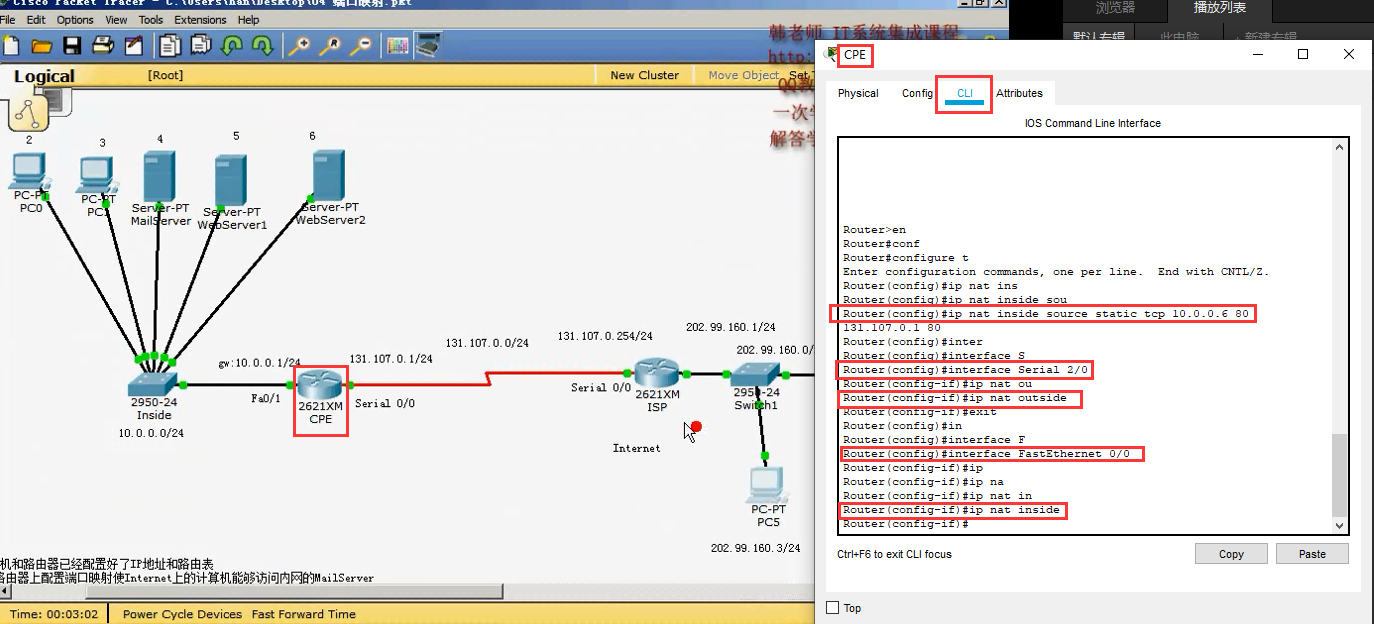Enable the Top checkbox
The width and height of the screenshot is (1374, 624).
click(x=833, y=608)
